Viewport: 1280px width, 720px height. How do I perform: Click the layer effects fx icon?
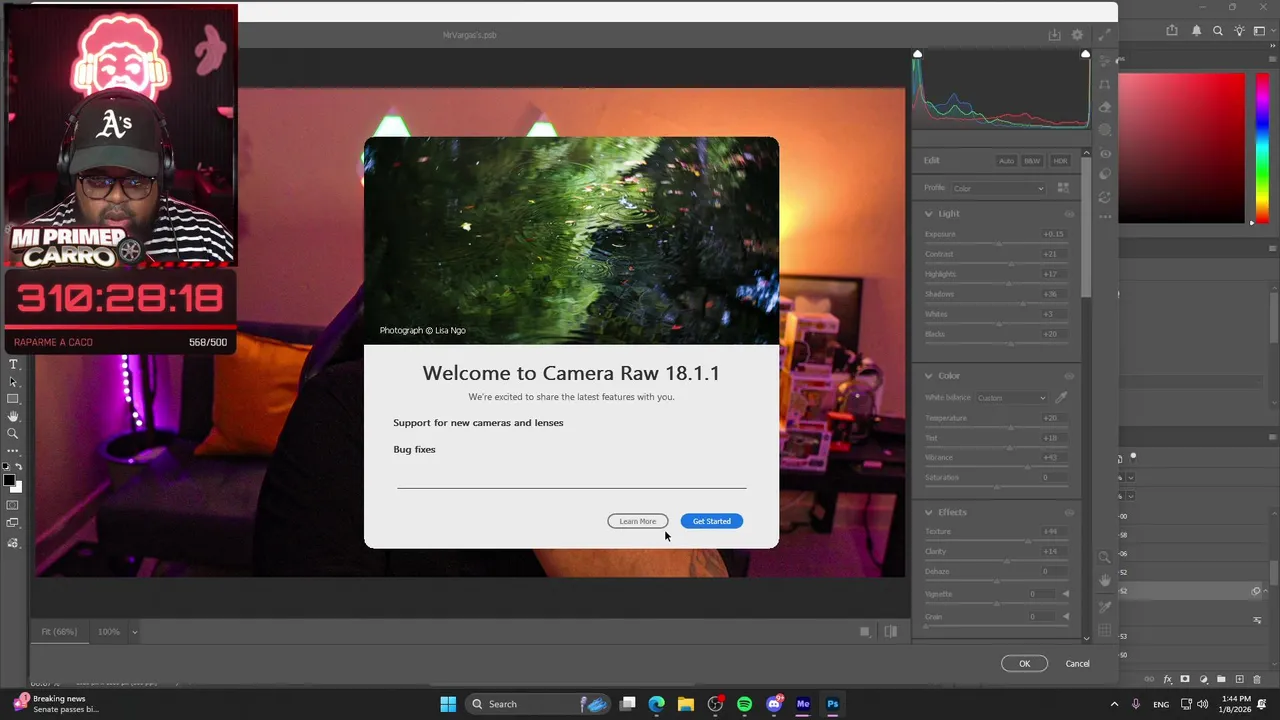1167,680
